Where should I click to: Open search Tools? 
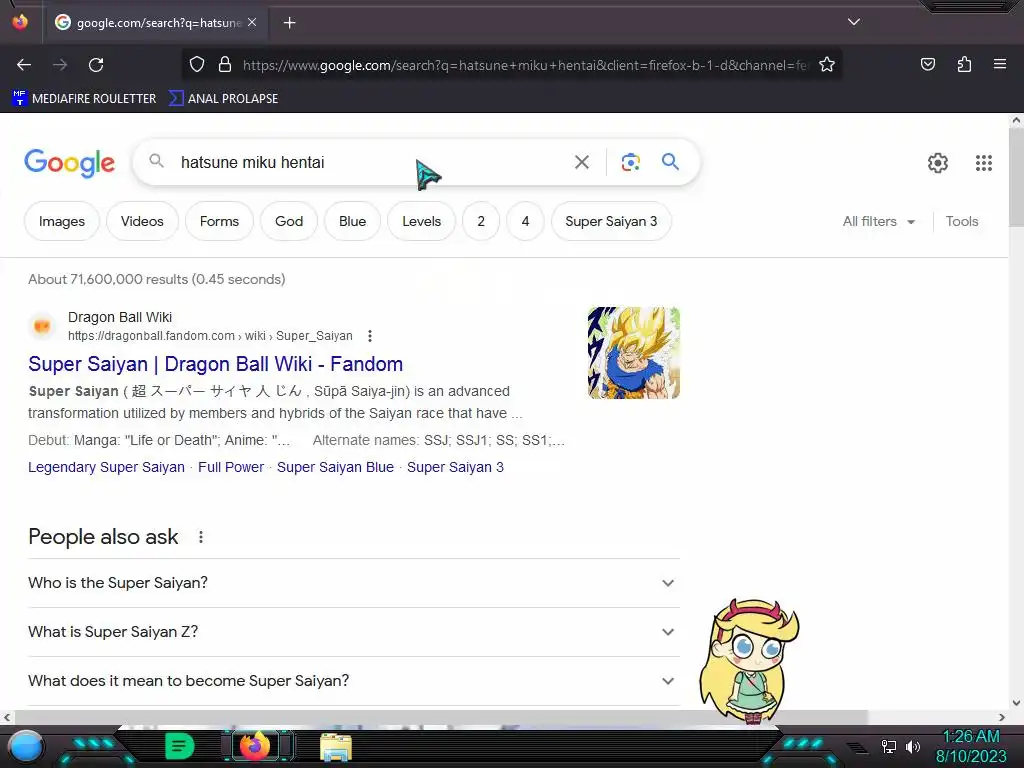961,221
